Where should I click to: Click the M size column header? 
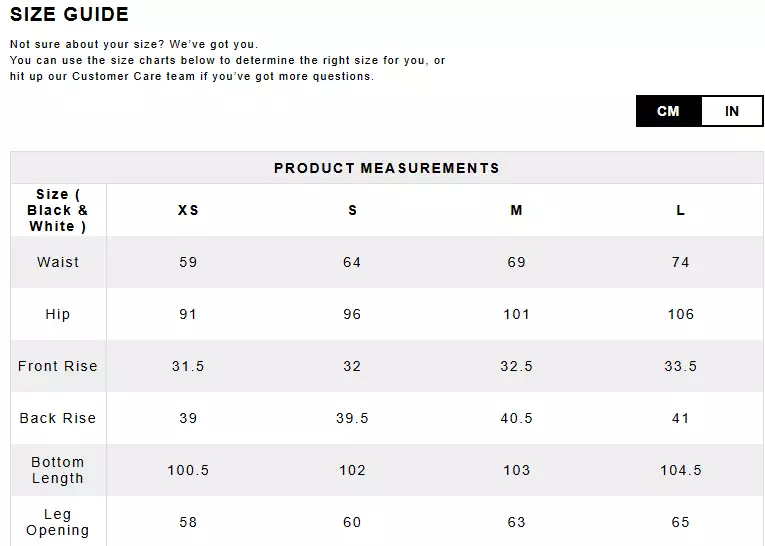516,210
